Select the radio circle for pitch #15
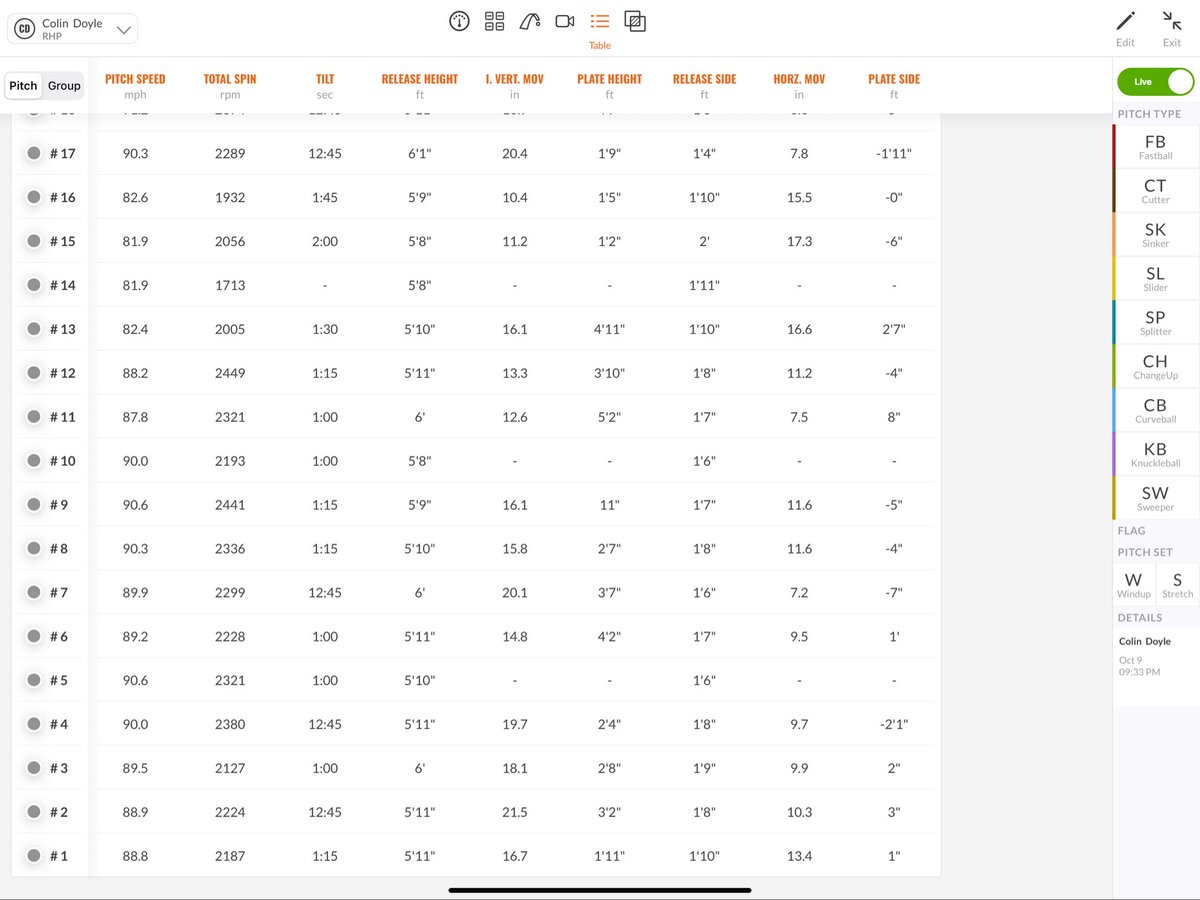Screen dimensions: 1200x900 click(34, 241)
